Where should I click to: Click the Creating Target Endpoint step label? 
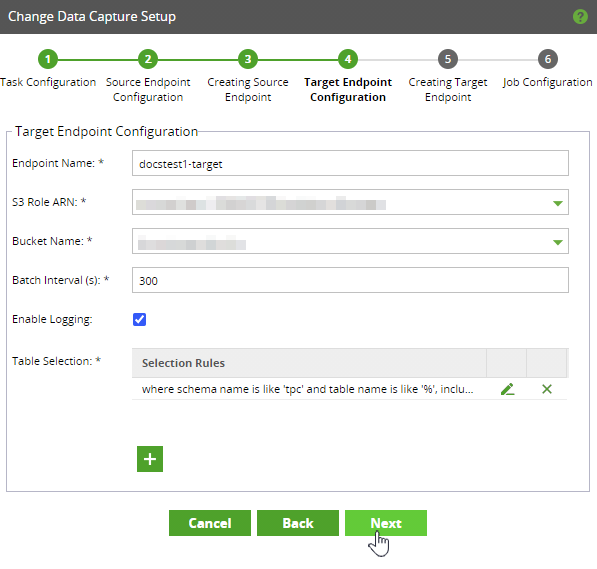click(x=448, y=90)
